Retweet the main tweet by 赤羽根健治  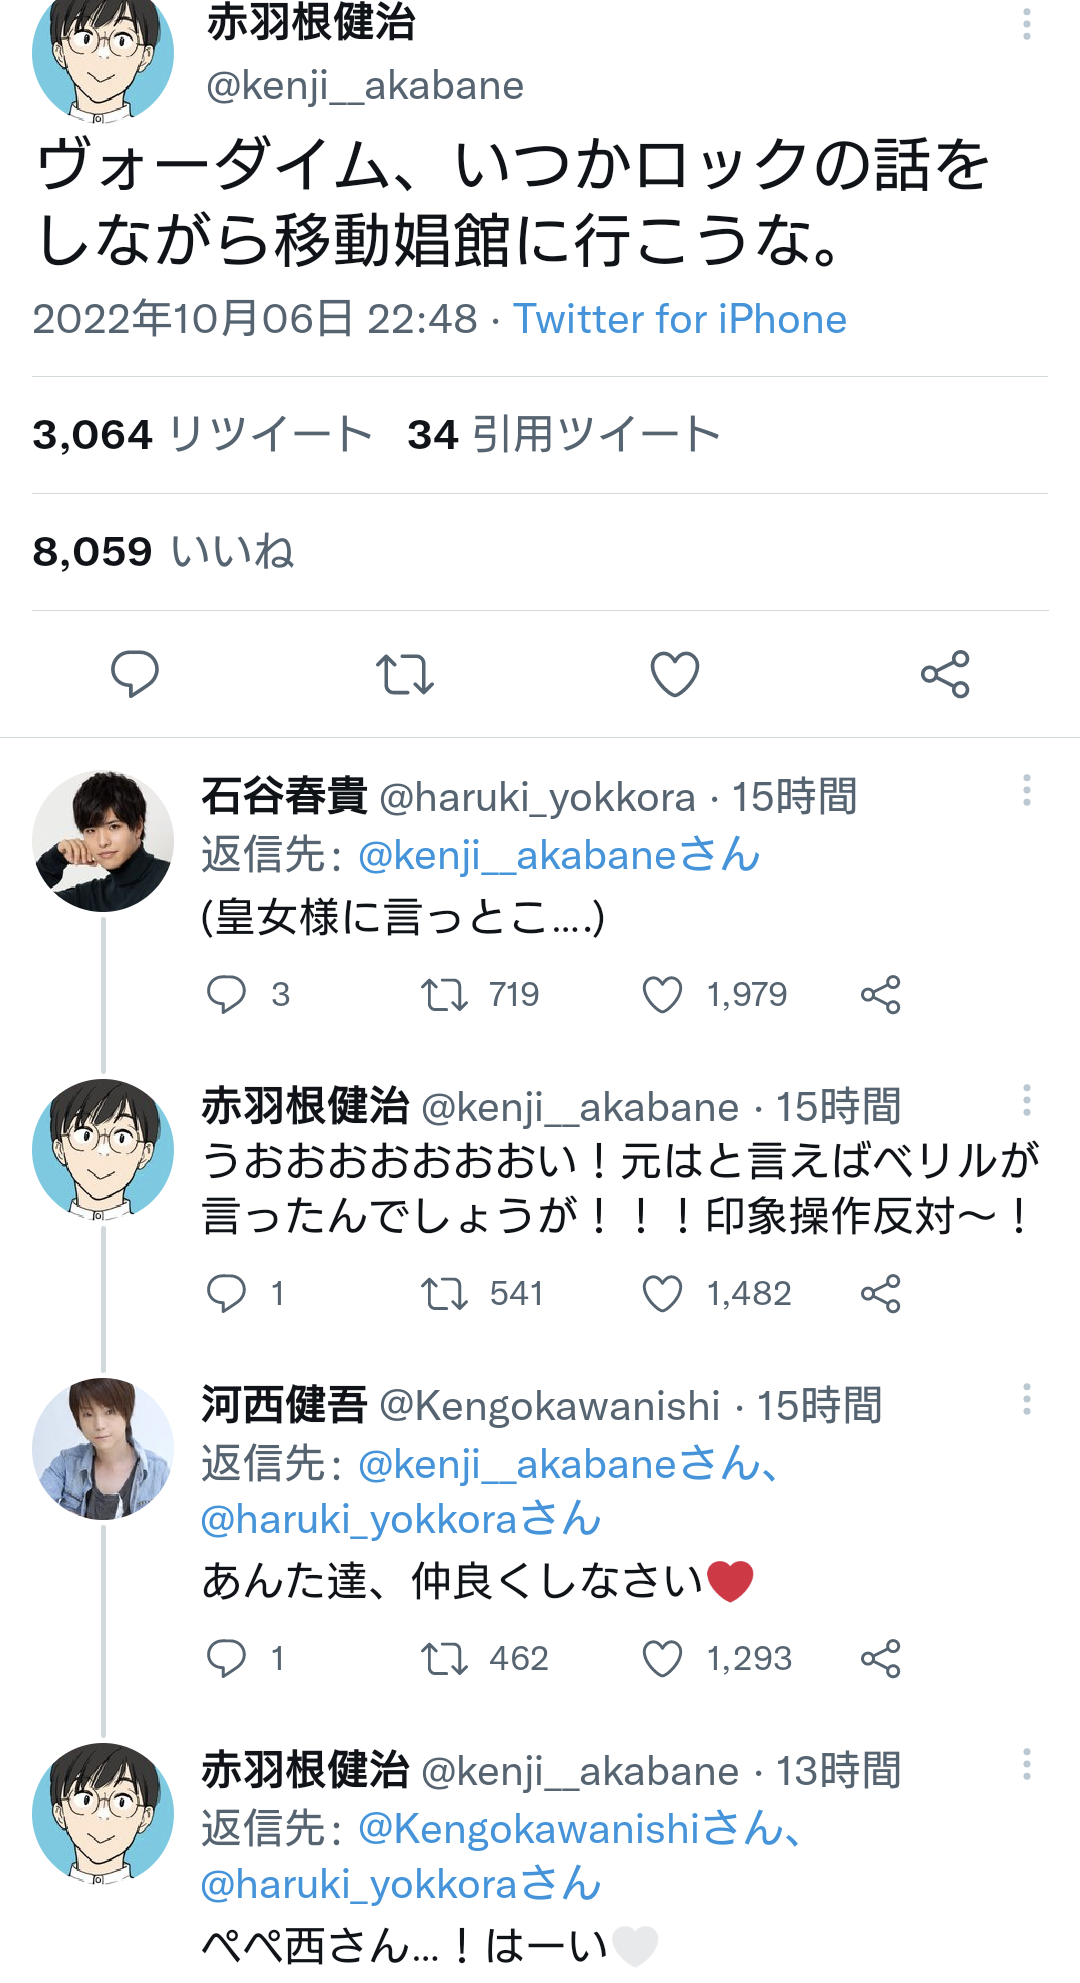click(x=405, y=674)
